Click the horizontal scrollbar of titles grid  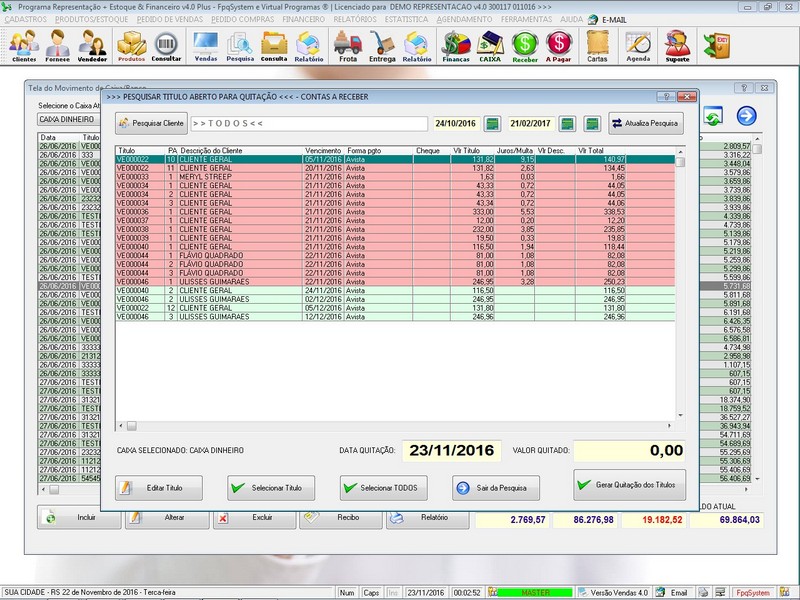pyautogui.click(x=396, y=426)
